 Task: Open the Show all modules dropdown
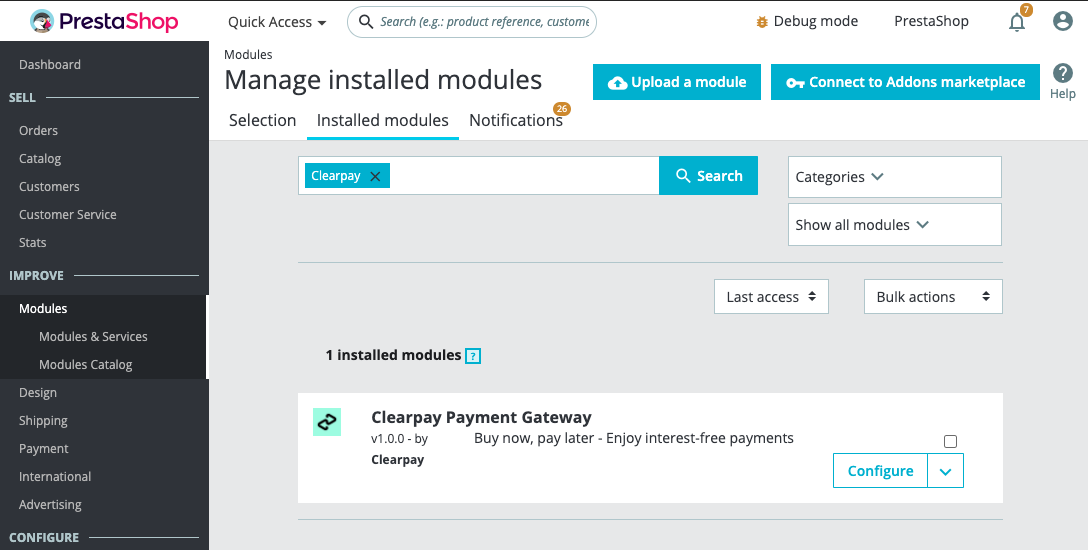pyautogui.click(x=894, y=225)
